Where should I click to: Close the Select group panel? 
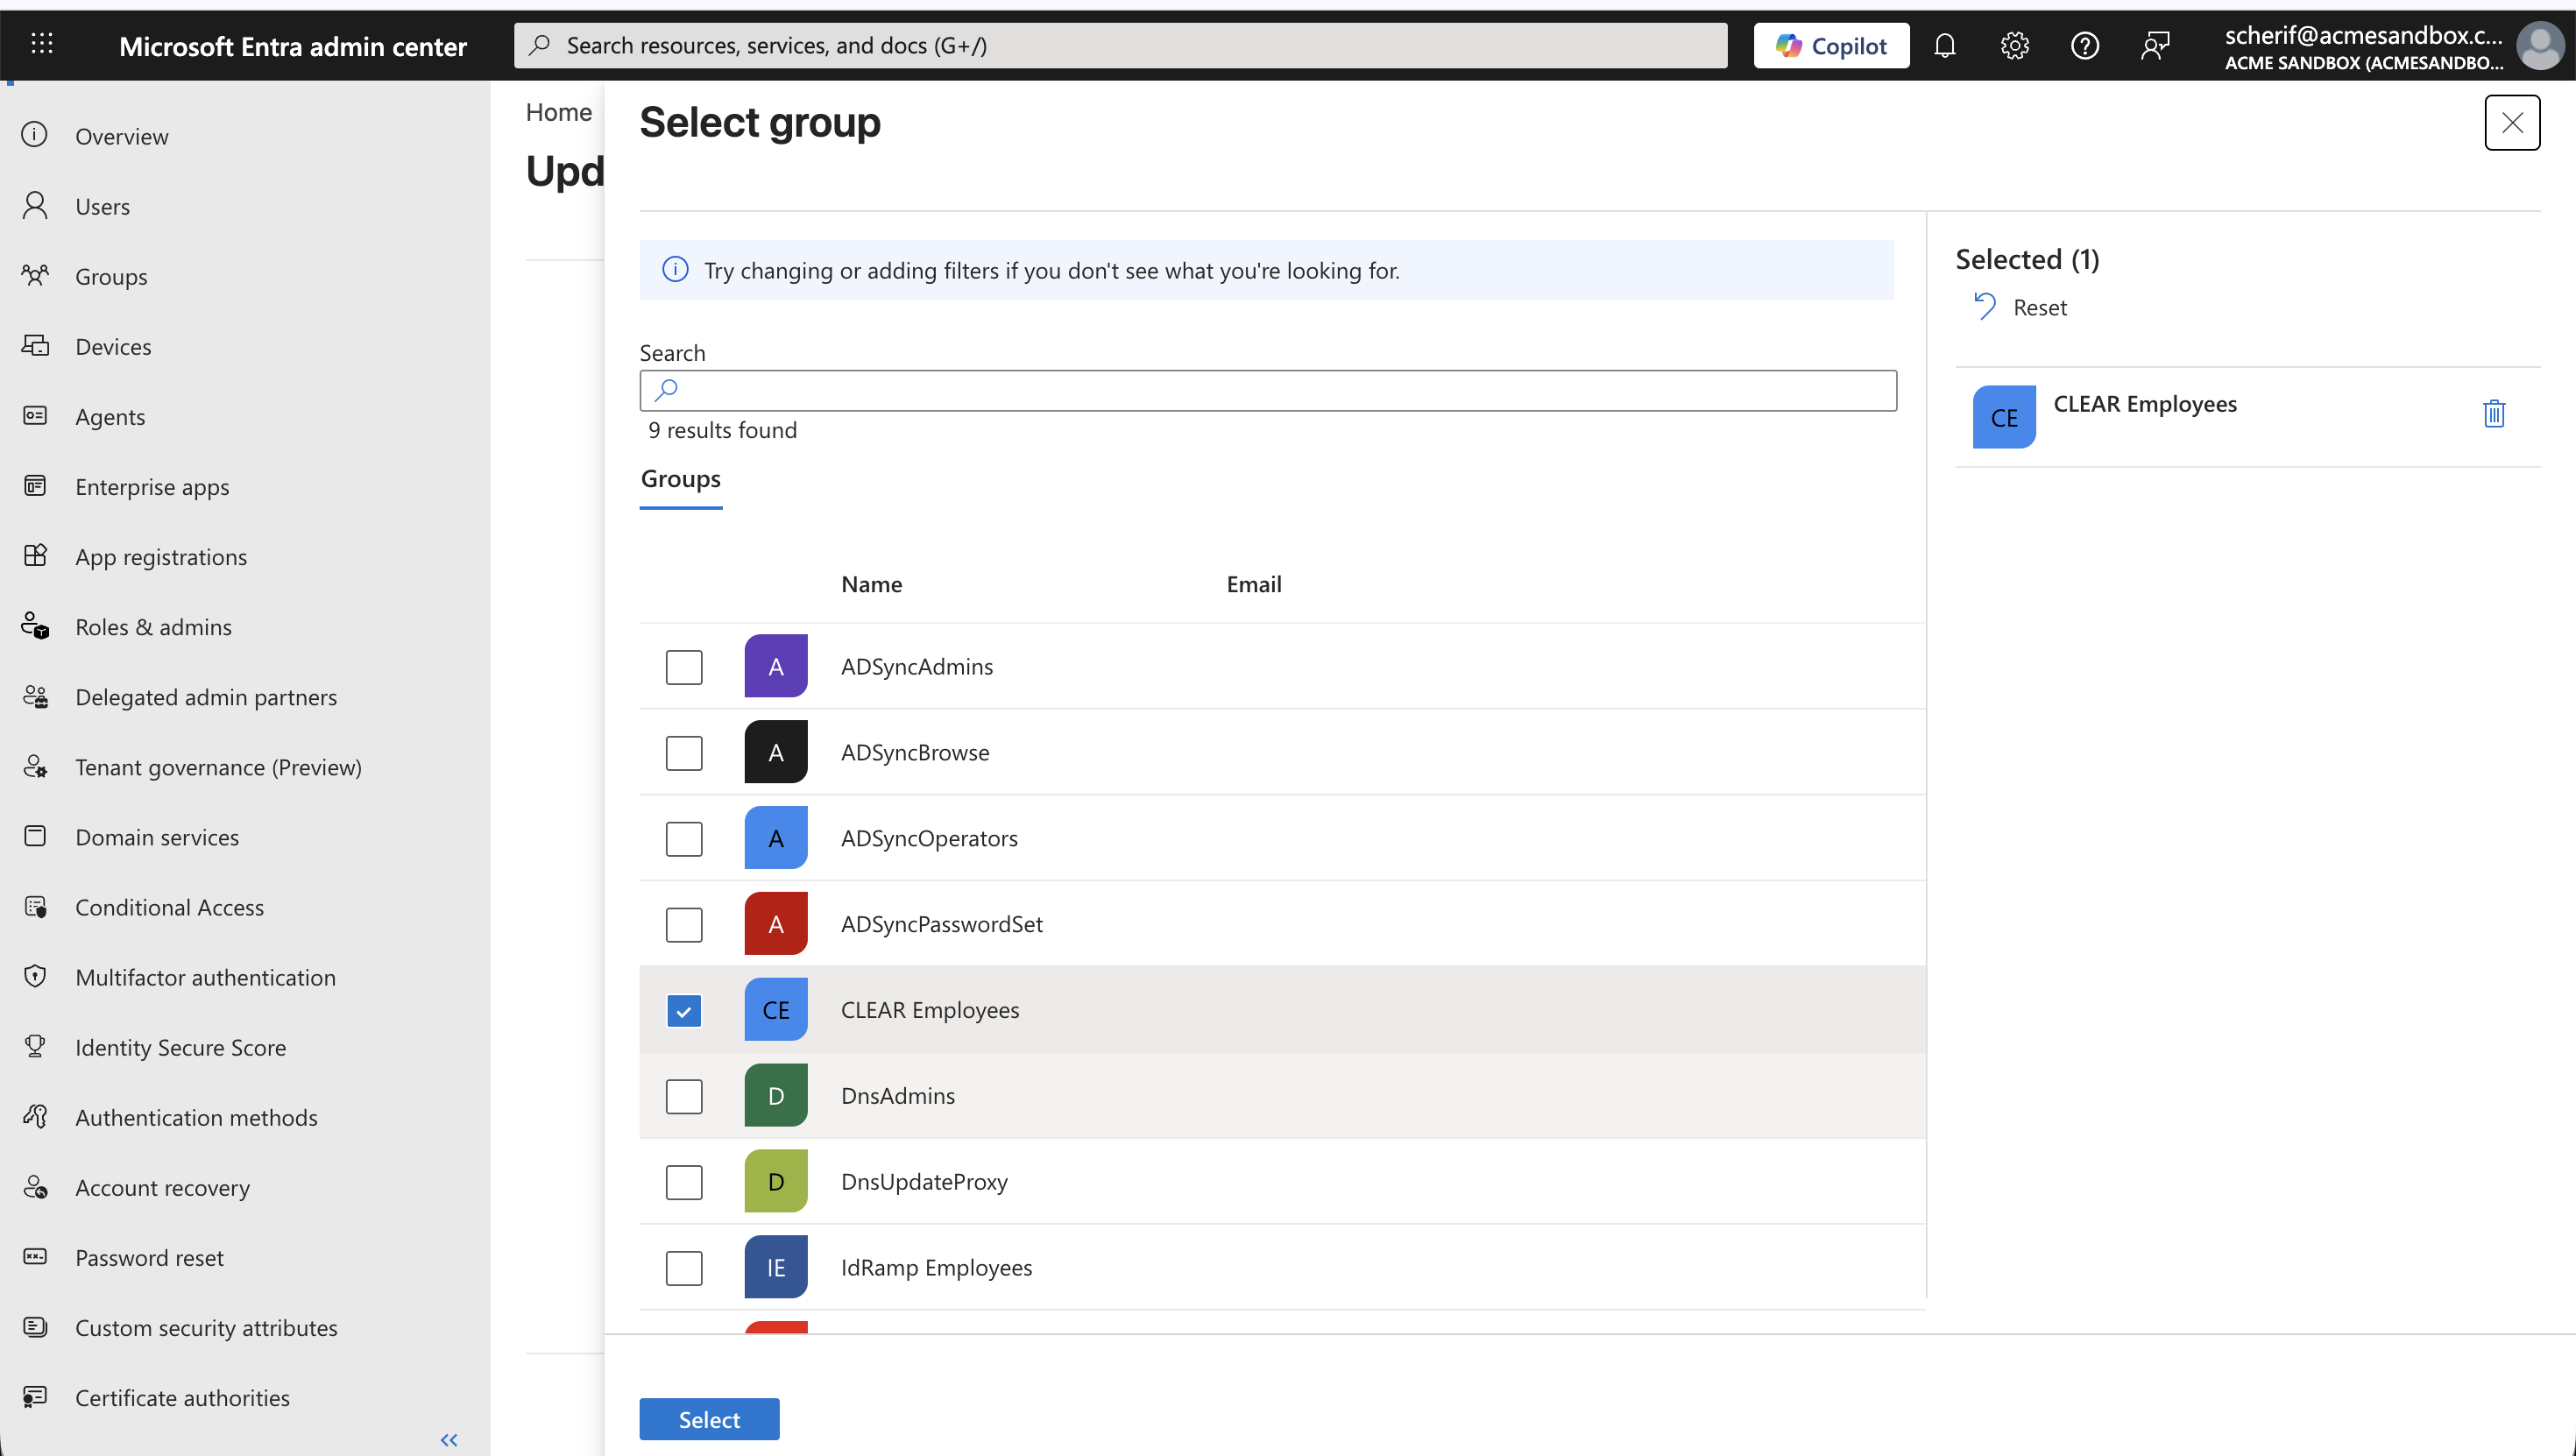click(2512, 122)
